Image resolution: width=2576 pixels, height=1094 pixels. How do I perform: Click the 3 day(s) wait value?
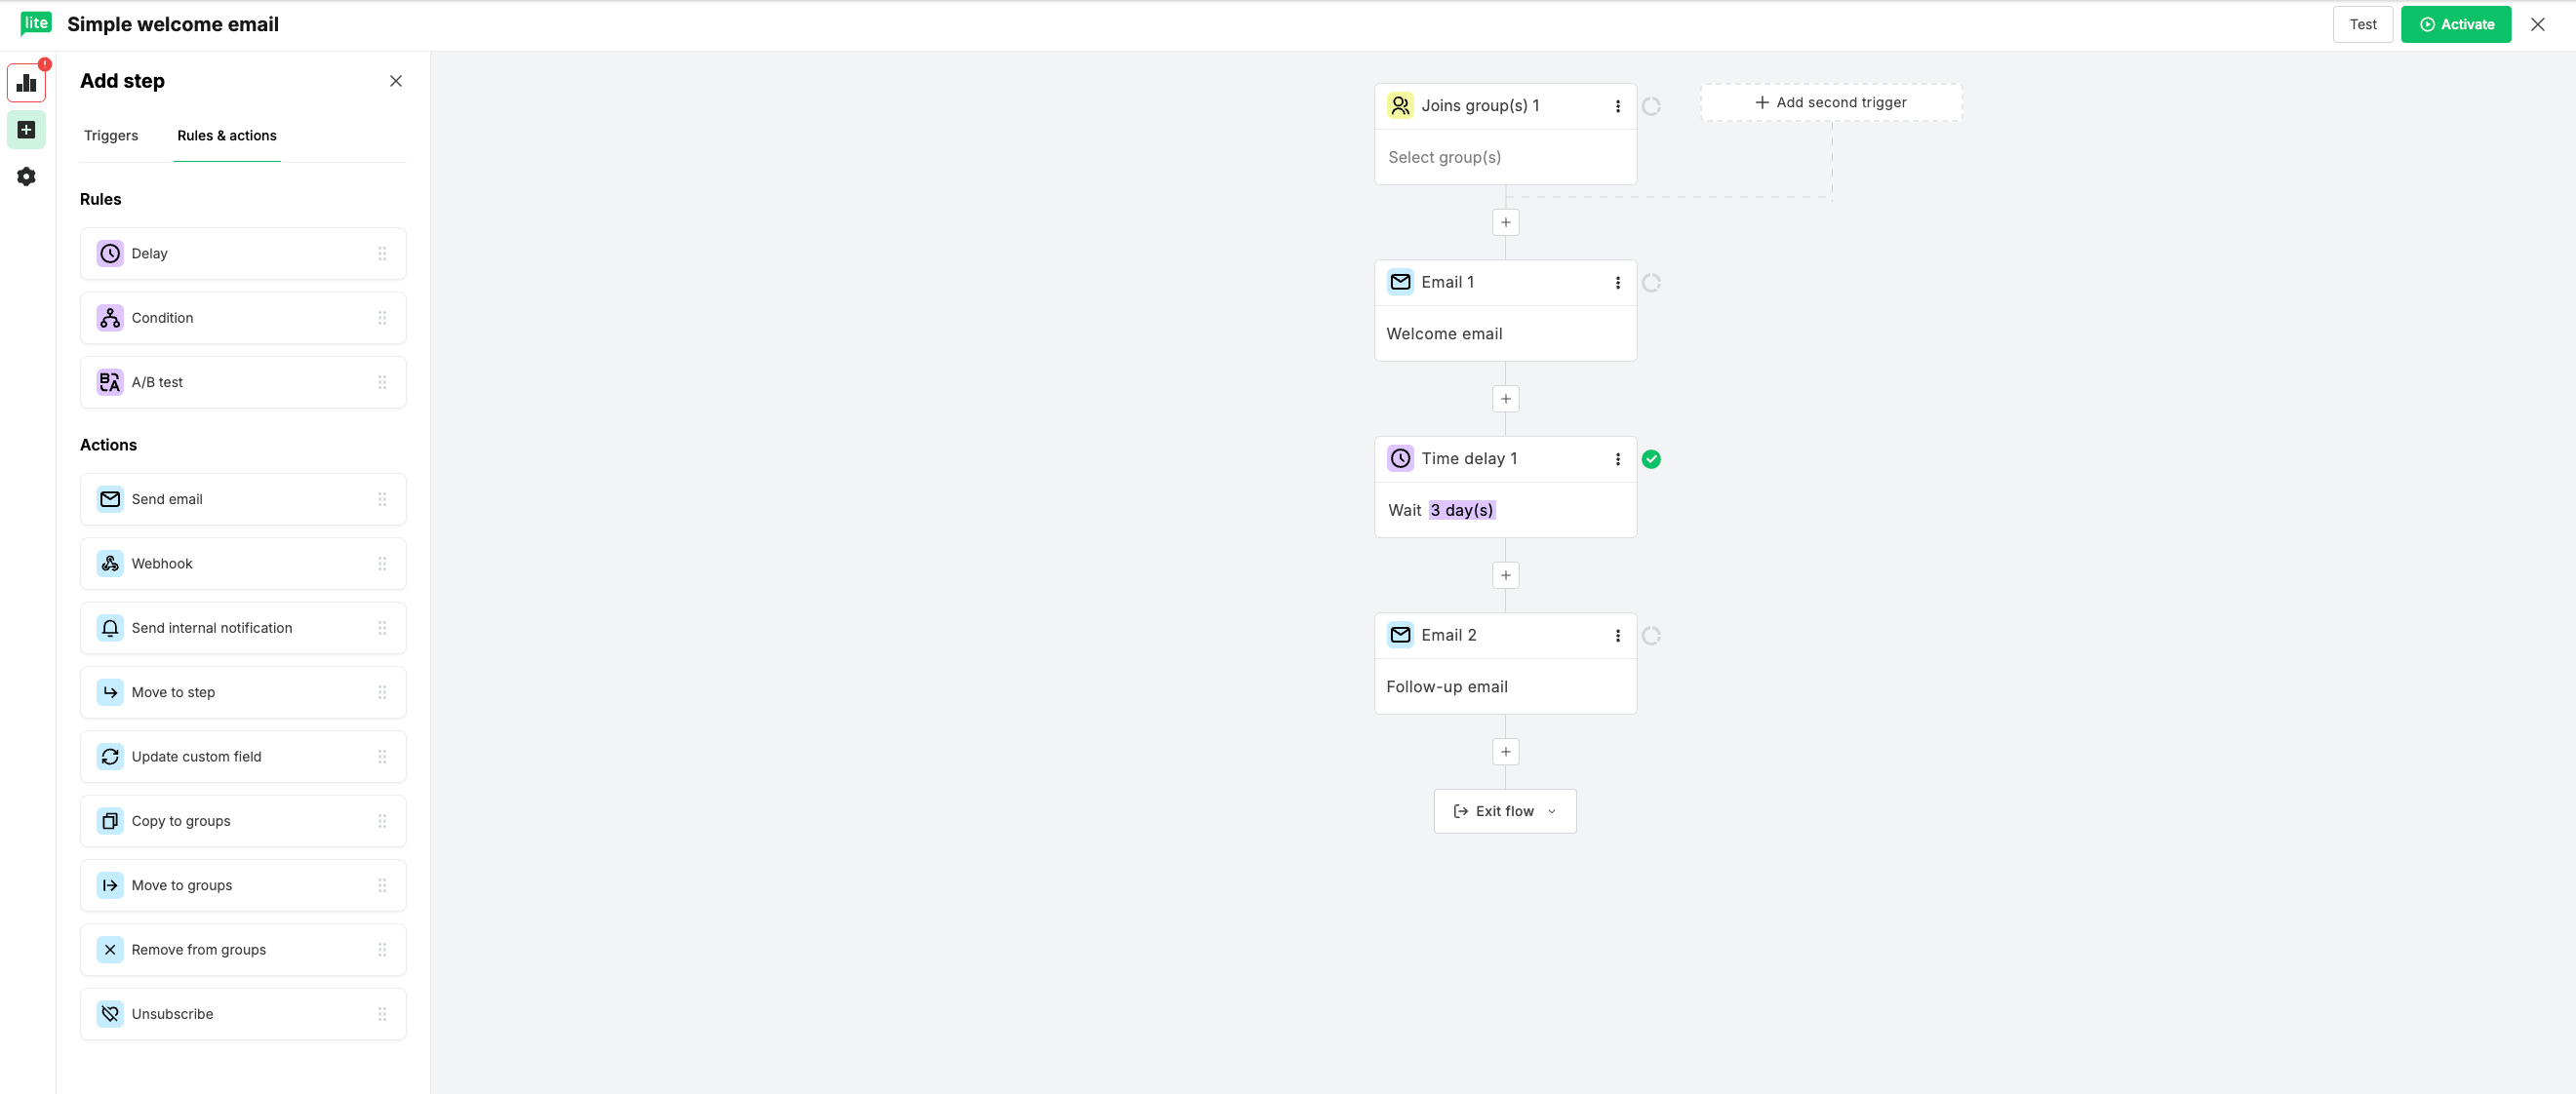1461,511
